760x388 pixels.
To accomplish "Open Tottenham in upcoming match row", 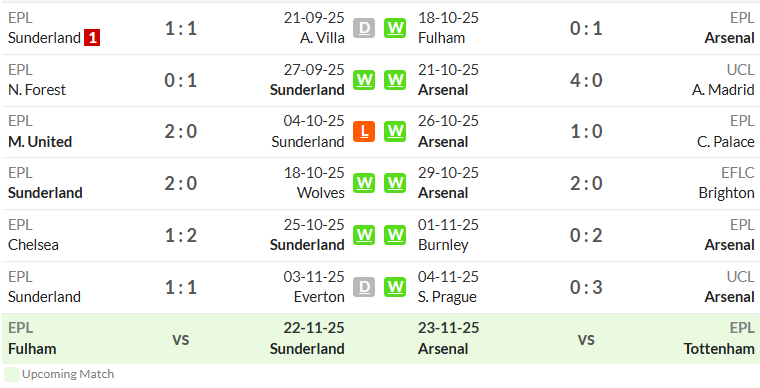I will point(719,349).
